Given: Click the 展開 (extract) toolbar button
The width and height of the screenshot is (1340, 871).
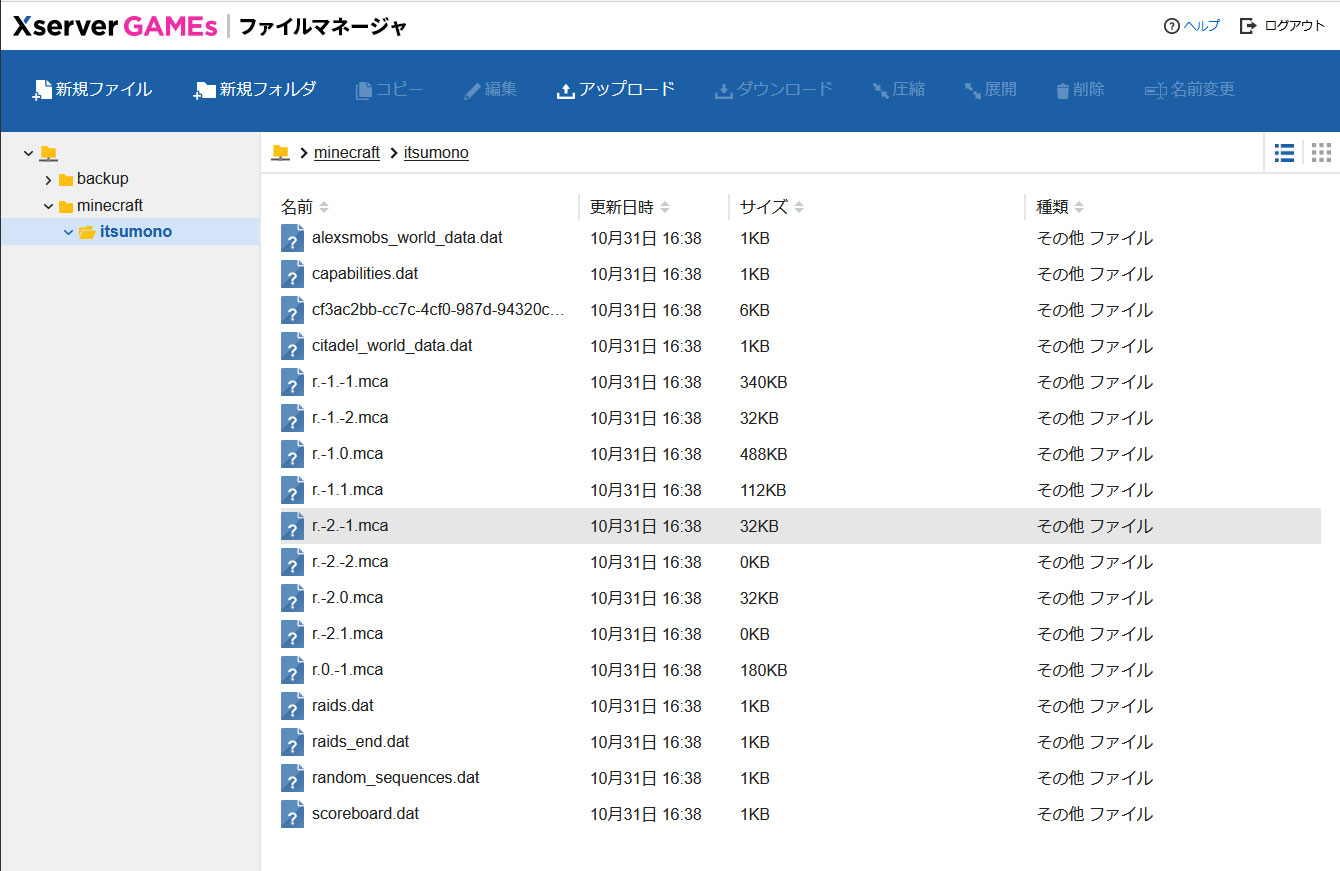Looking at the screenshot, I should click(990, 90).
